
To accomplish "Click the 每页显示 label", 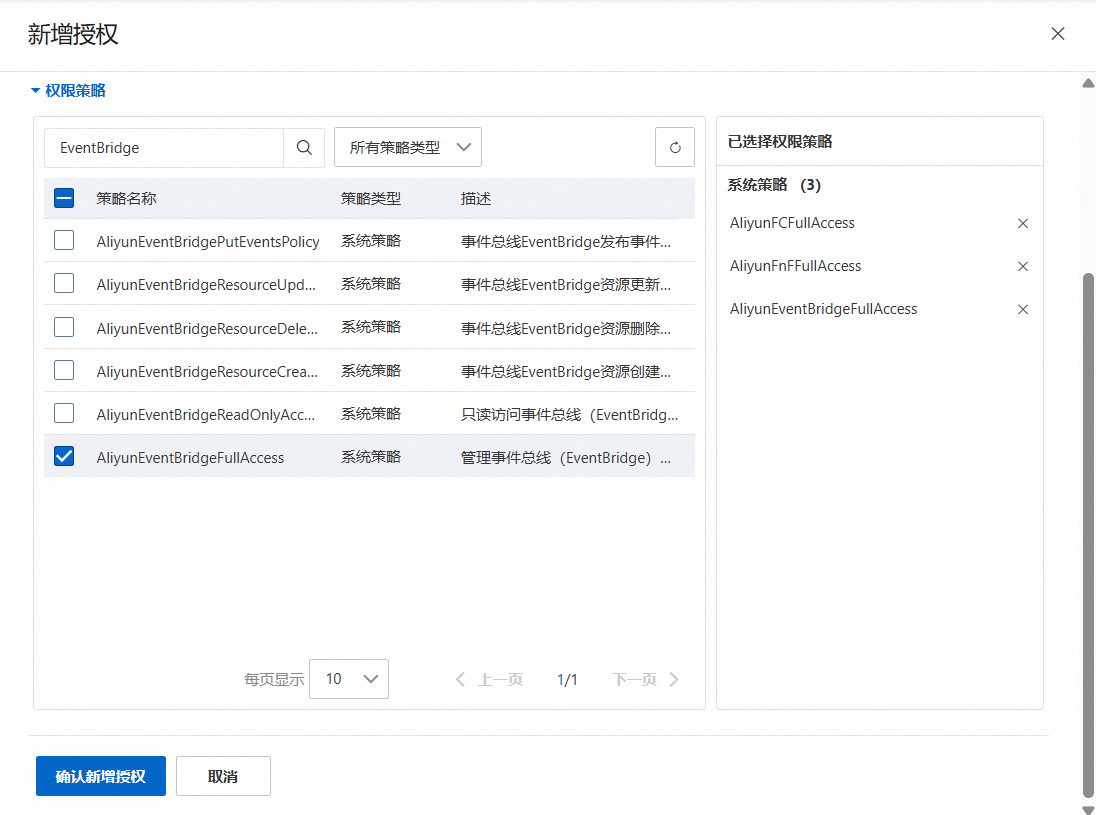I will pos(274,679).
